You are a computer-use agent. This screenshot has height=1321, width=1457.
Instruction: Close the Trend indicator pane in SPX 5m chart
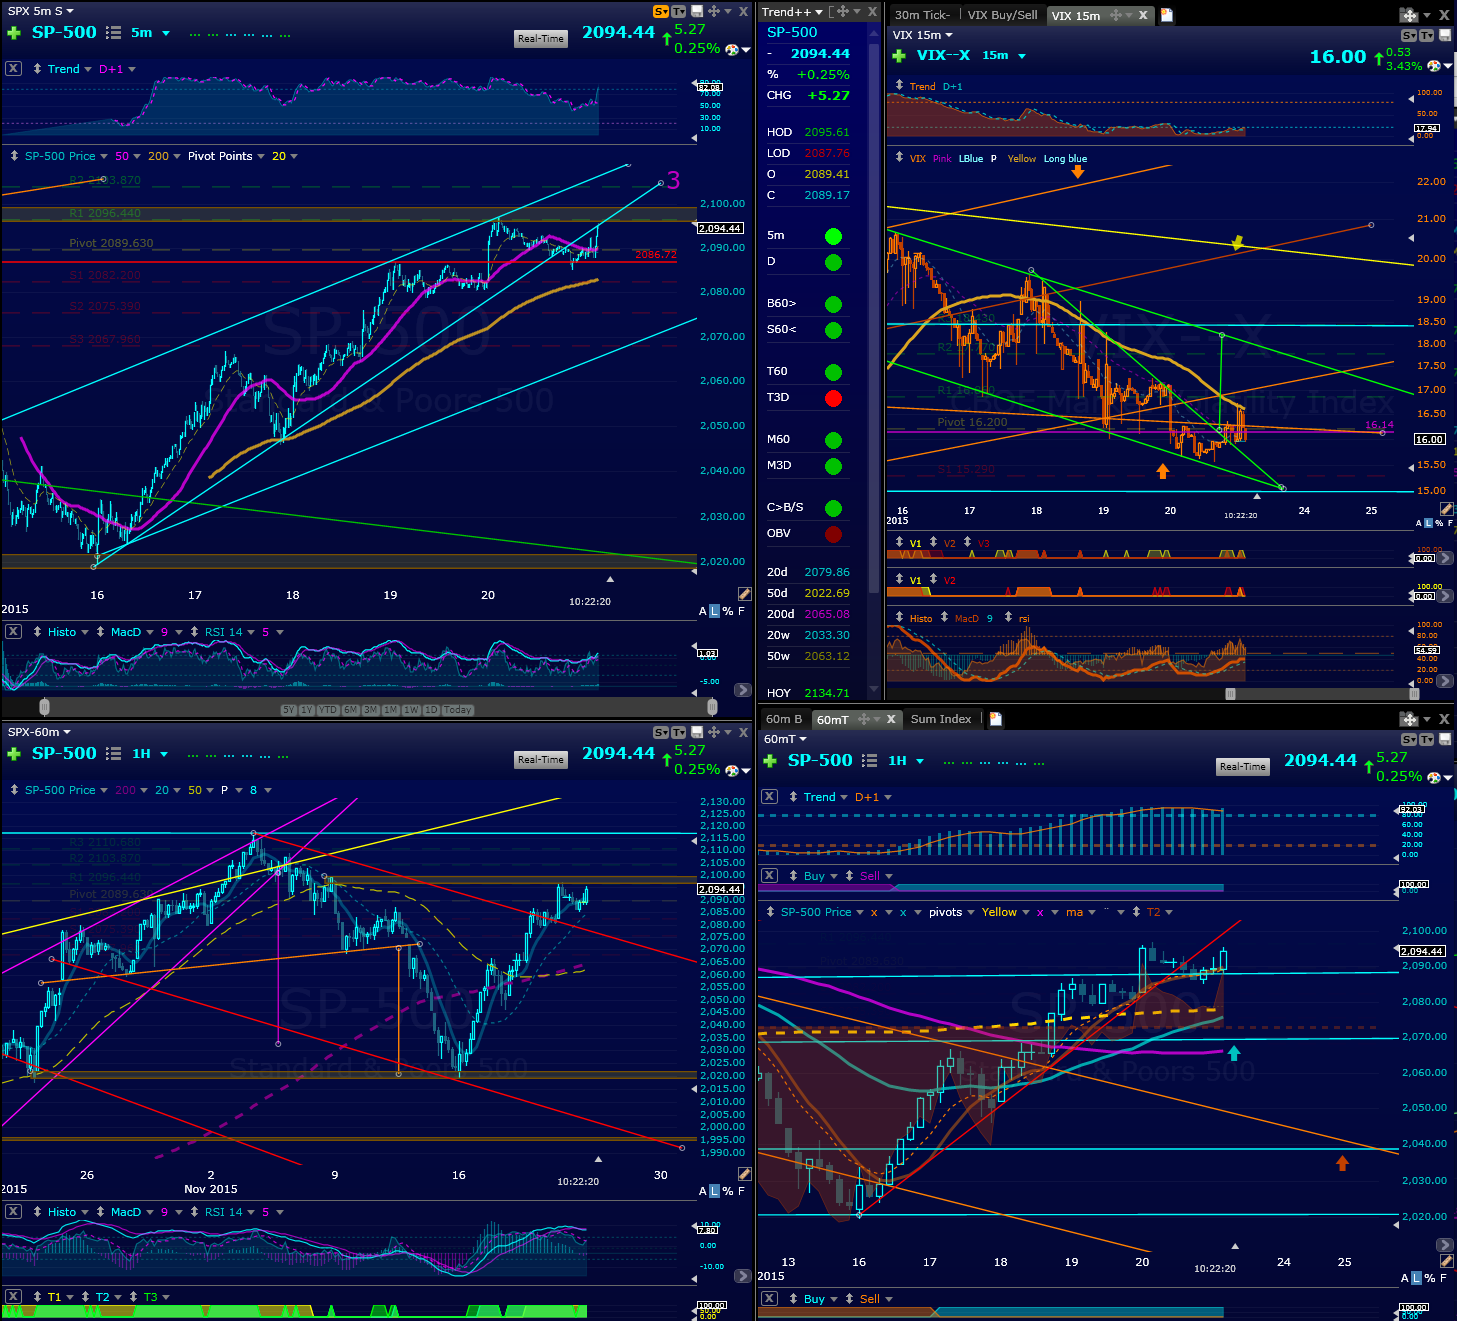pyautogui.click(x=13, y=69)
